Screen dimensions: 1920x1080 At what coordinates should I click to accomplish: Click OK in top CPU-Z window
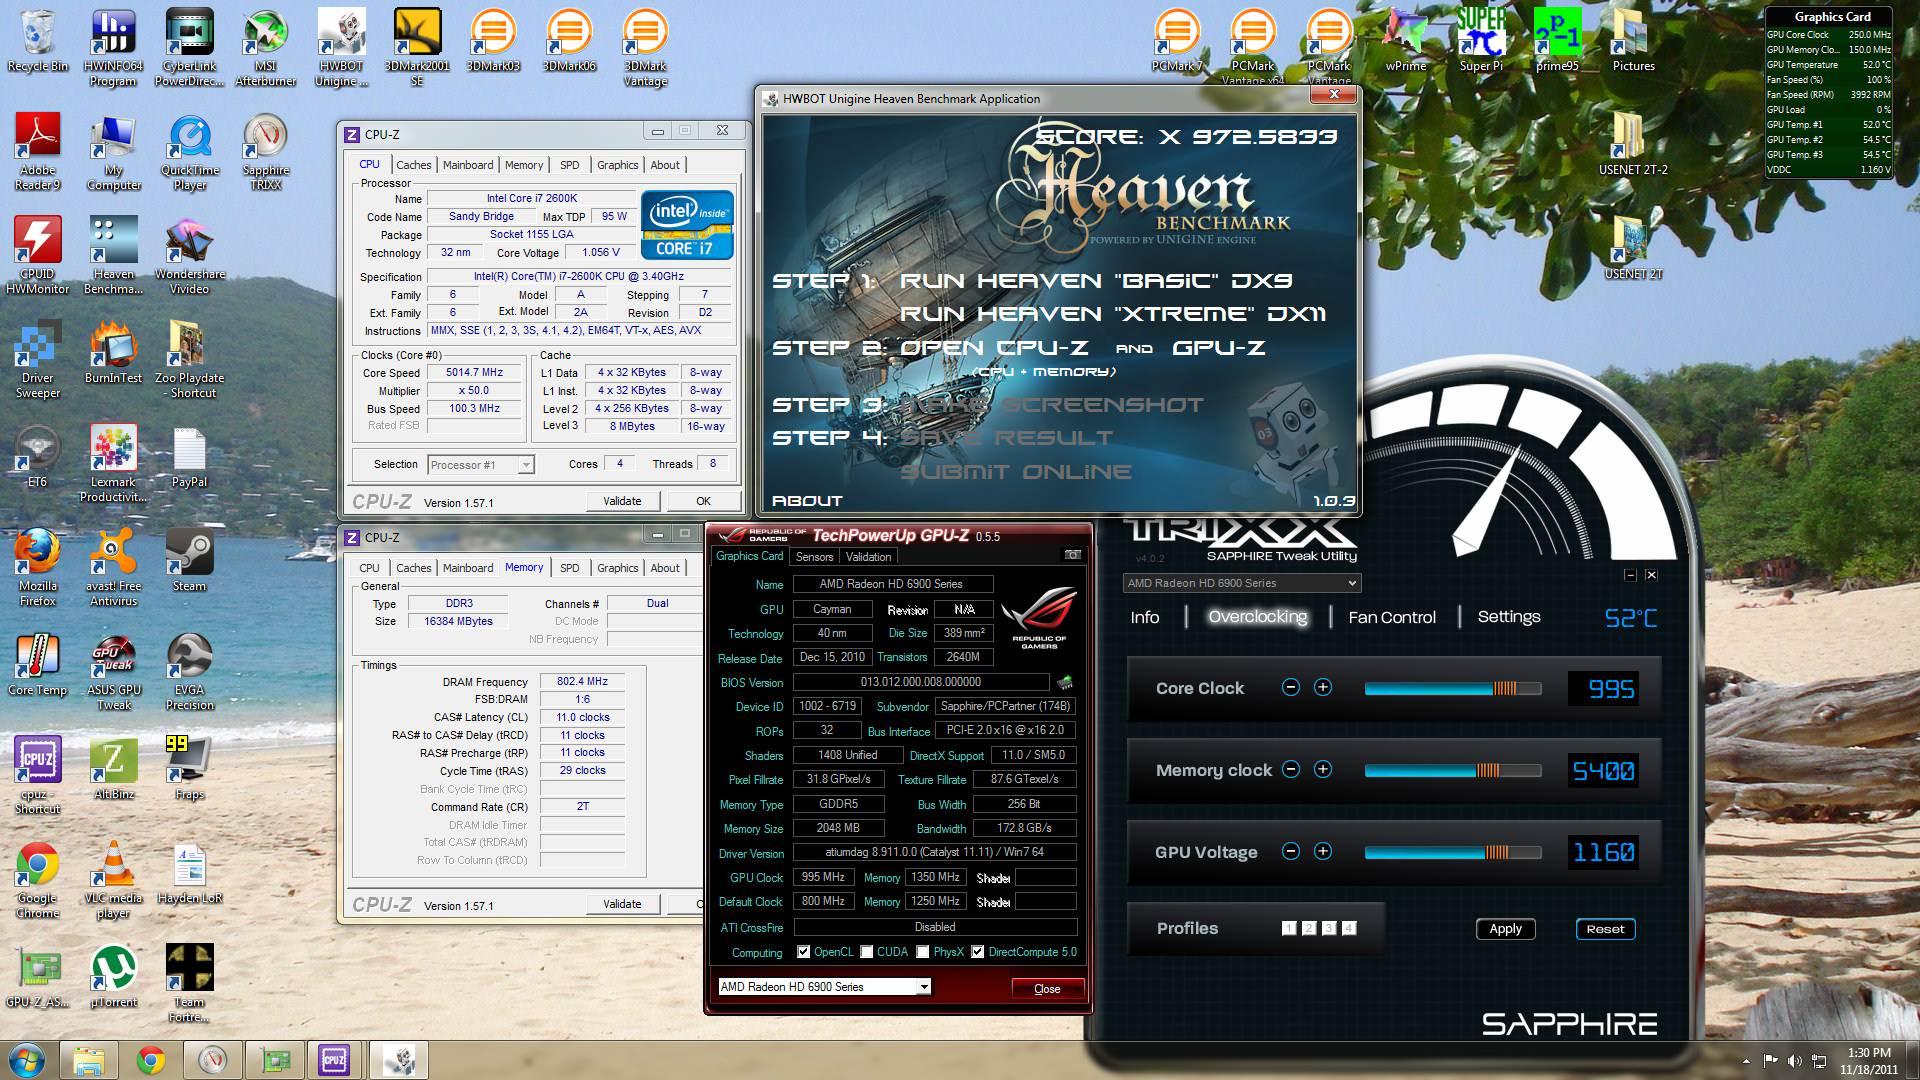pos(703,501)
